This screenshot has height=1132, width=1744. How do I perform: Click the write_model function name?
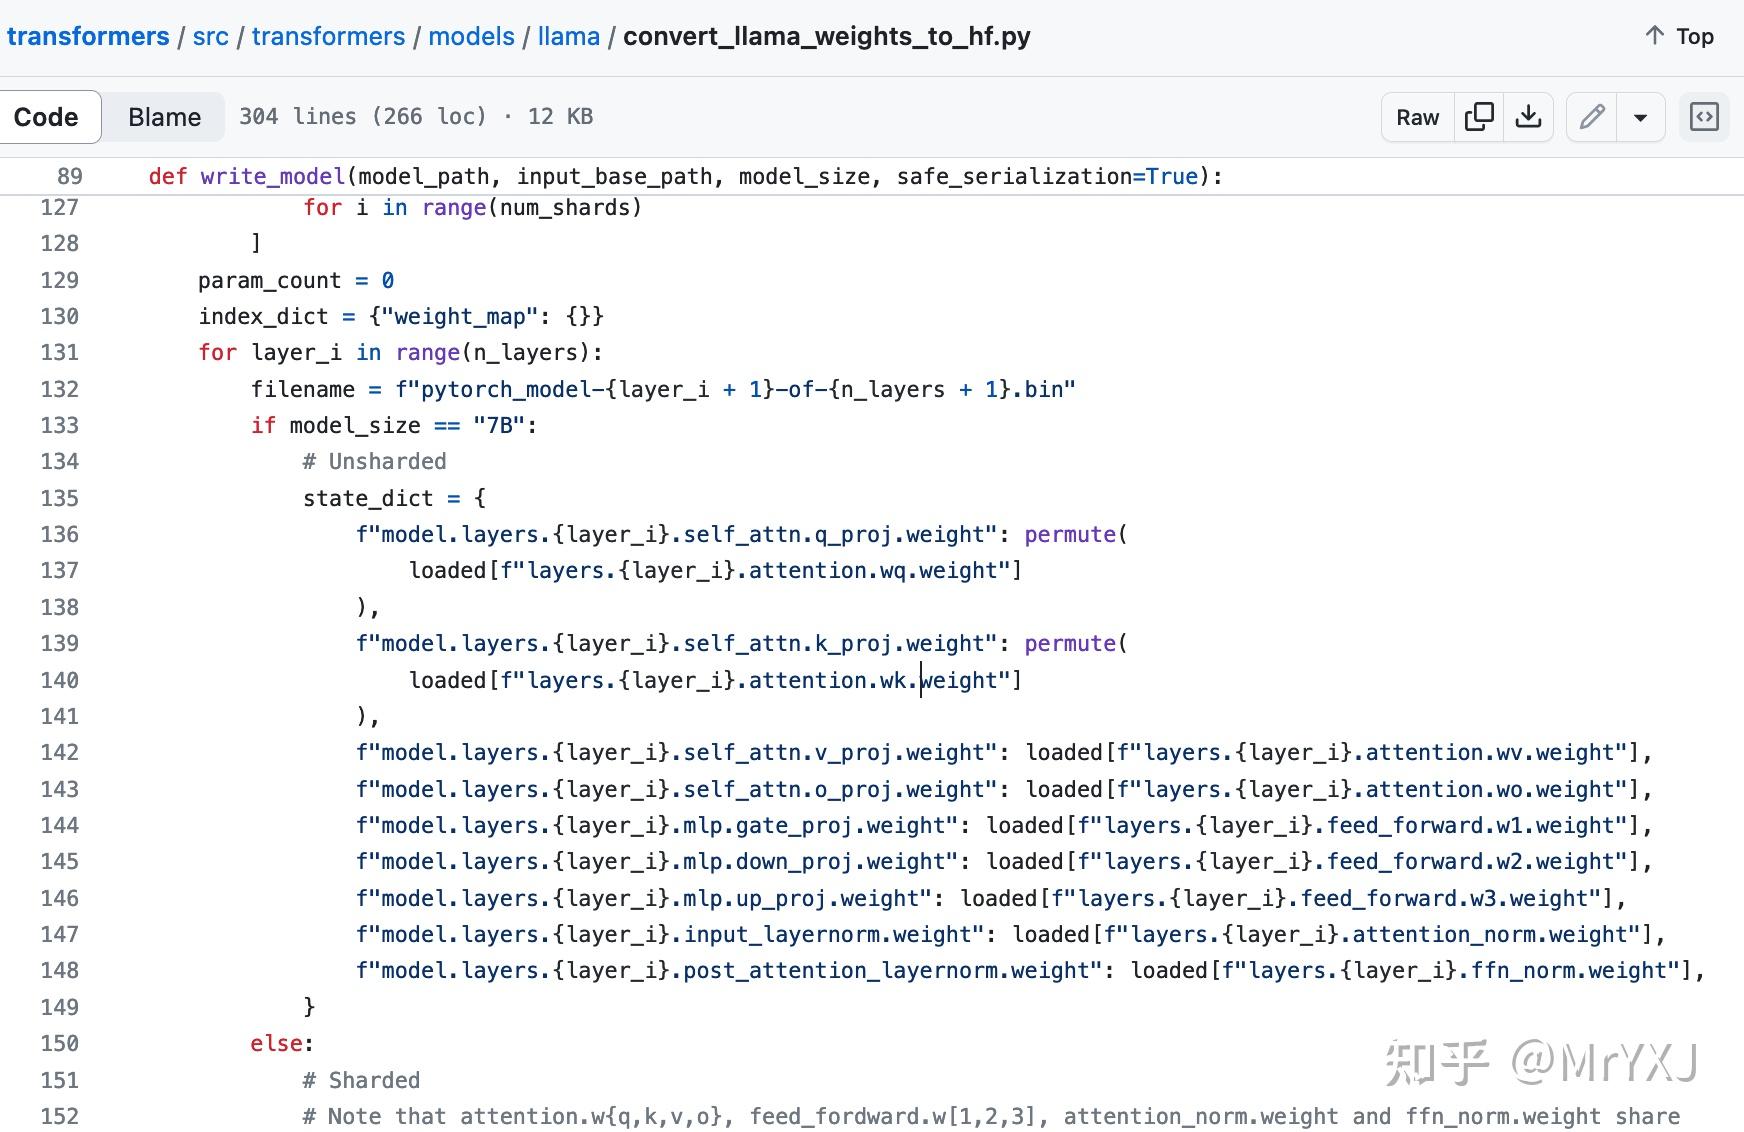(x=272, y=176)
